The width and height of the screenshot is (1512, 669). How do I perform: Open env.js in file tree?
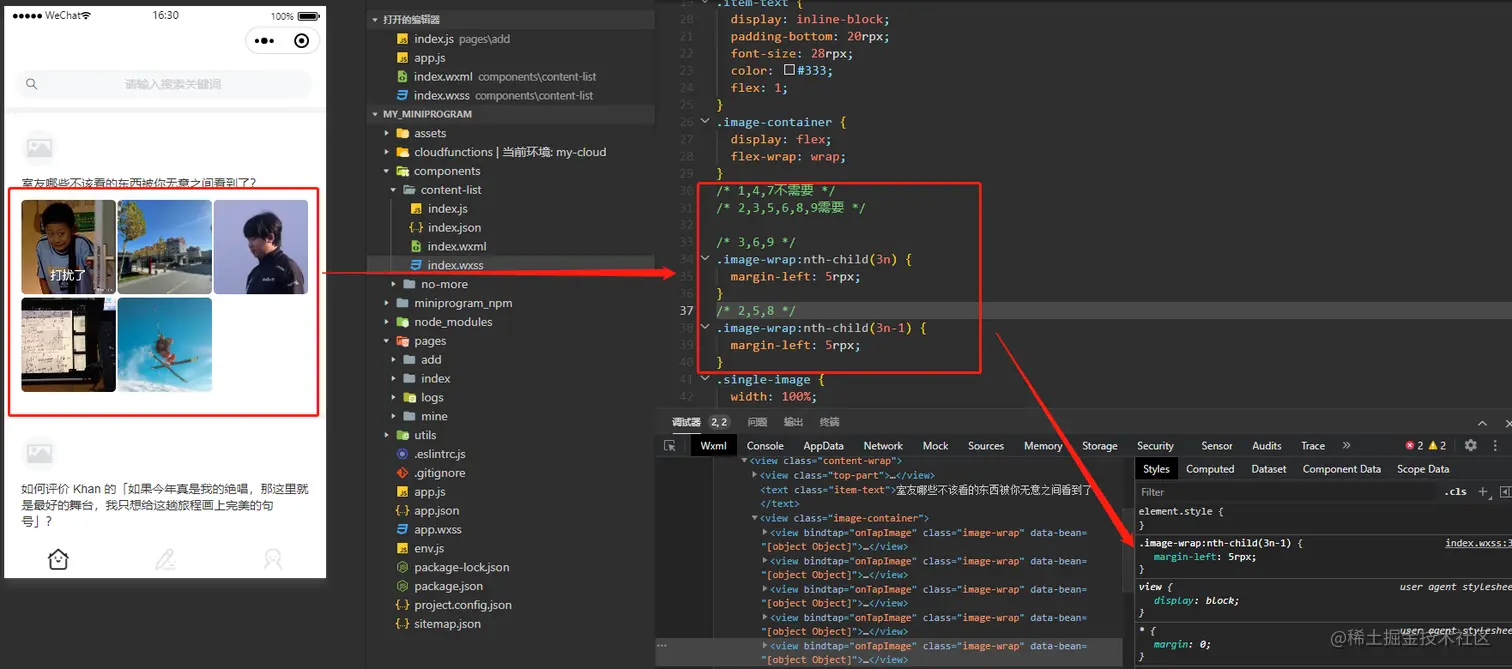pos(429,549)
